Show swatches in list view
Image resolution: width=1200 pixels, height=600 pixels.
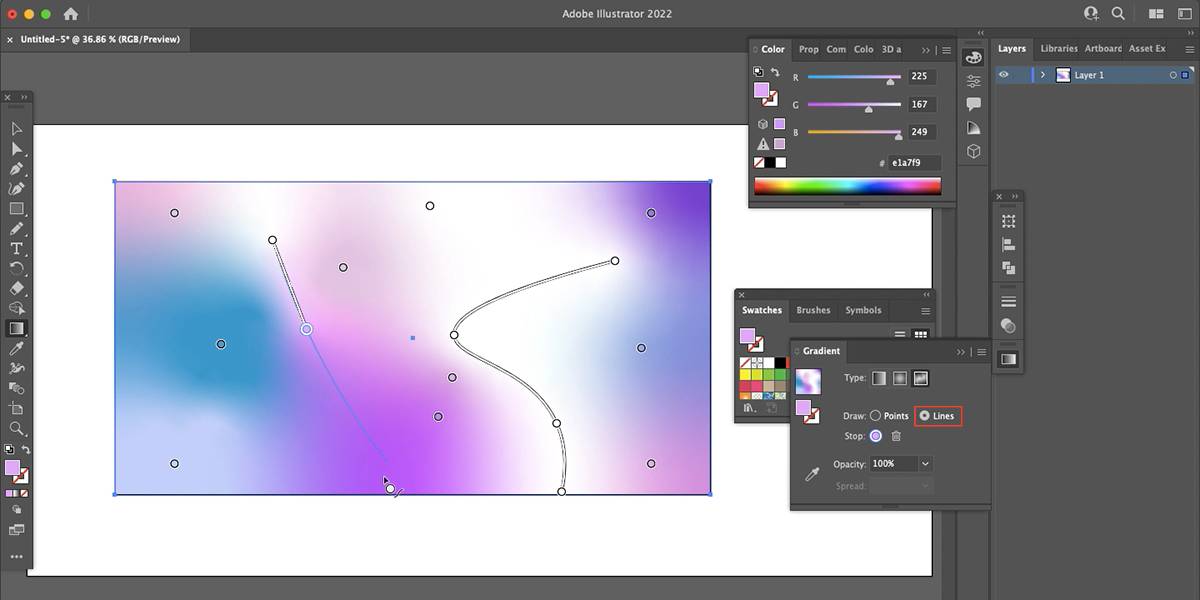pyautogui.click(x=900, y=336)
